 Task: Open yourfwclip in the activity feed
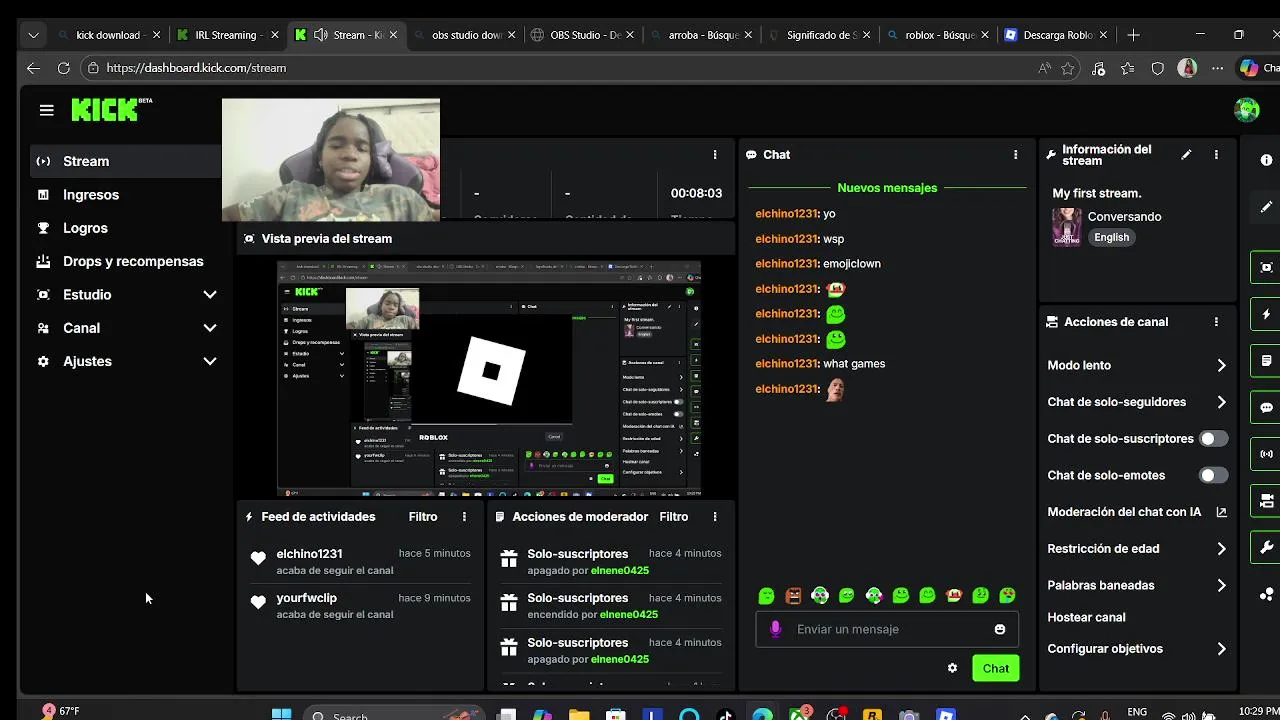pos(306,598)
